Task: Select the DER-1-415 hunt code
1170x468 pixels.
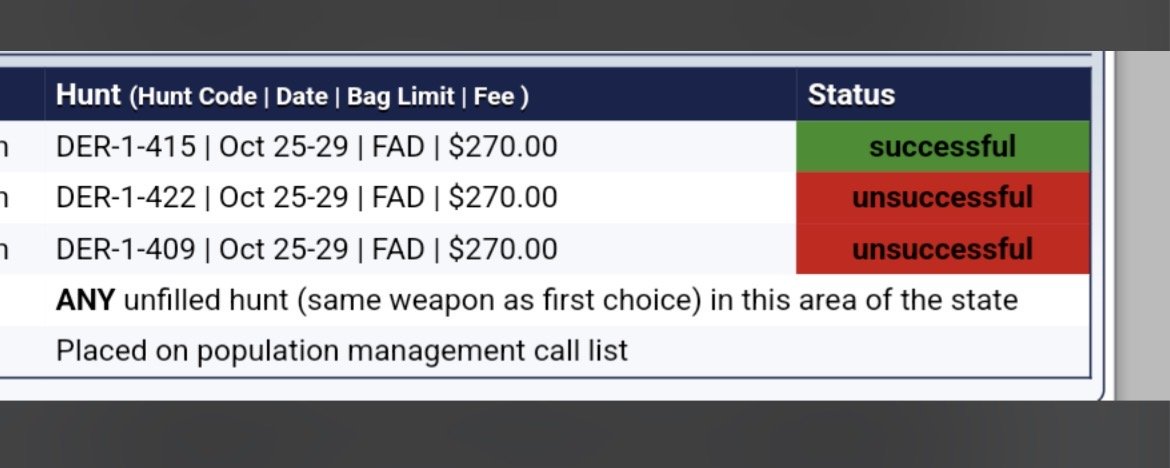Action: (125, 147)
